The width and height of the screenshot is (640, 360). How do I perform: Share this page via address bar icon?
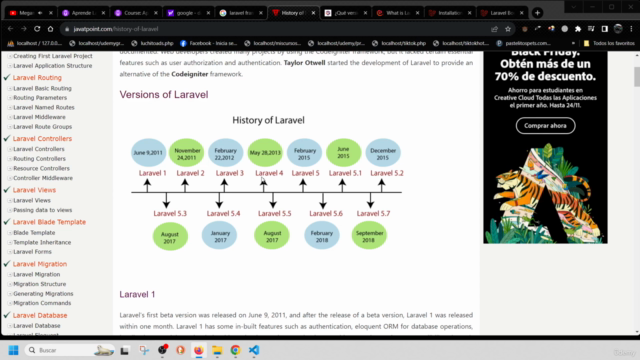click(x=494, y=29)
